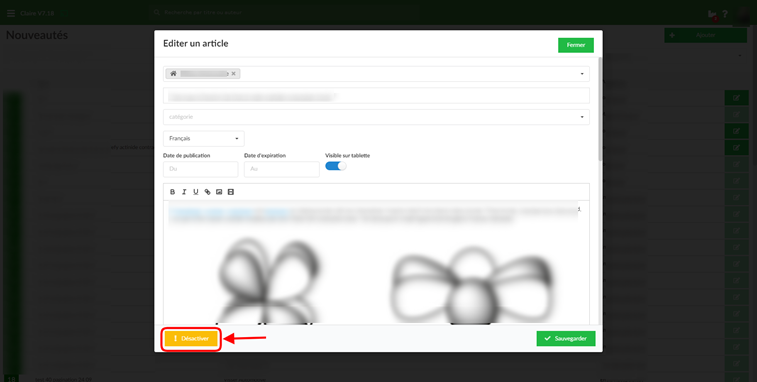Toggle Visible sur tablette switch
This screenshot has width=757, height=382.
tap(336, 166)
